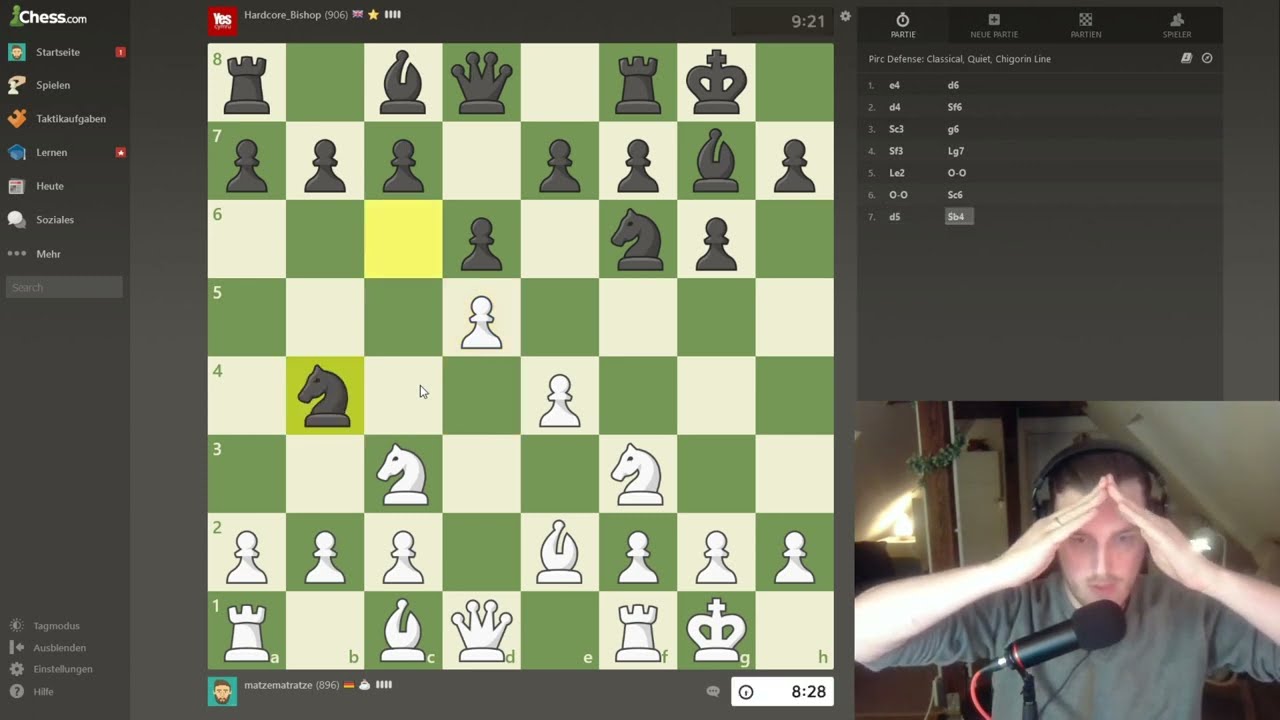This screenshot has height=720, width=1280.
Task: Click the white knight on f3
Action: coord(638,474)
